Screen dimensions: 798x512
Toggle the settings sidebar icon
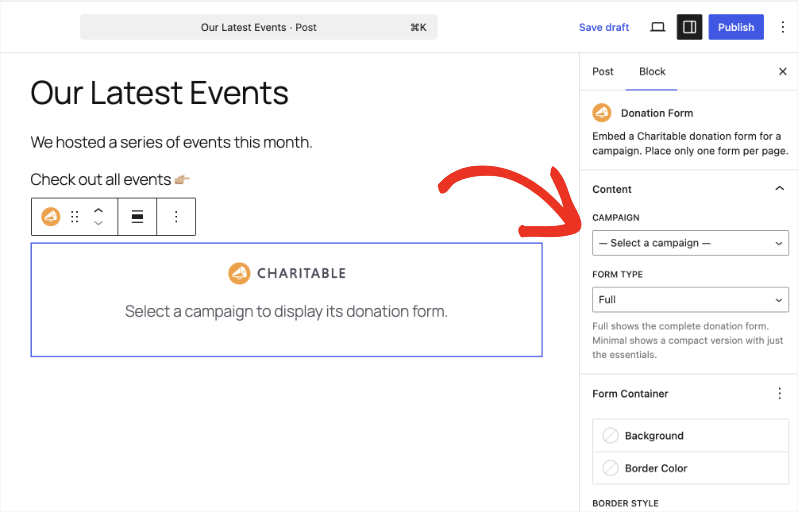689,27
